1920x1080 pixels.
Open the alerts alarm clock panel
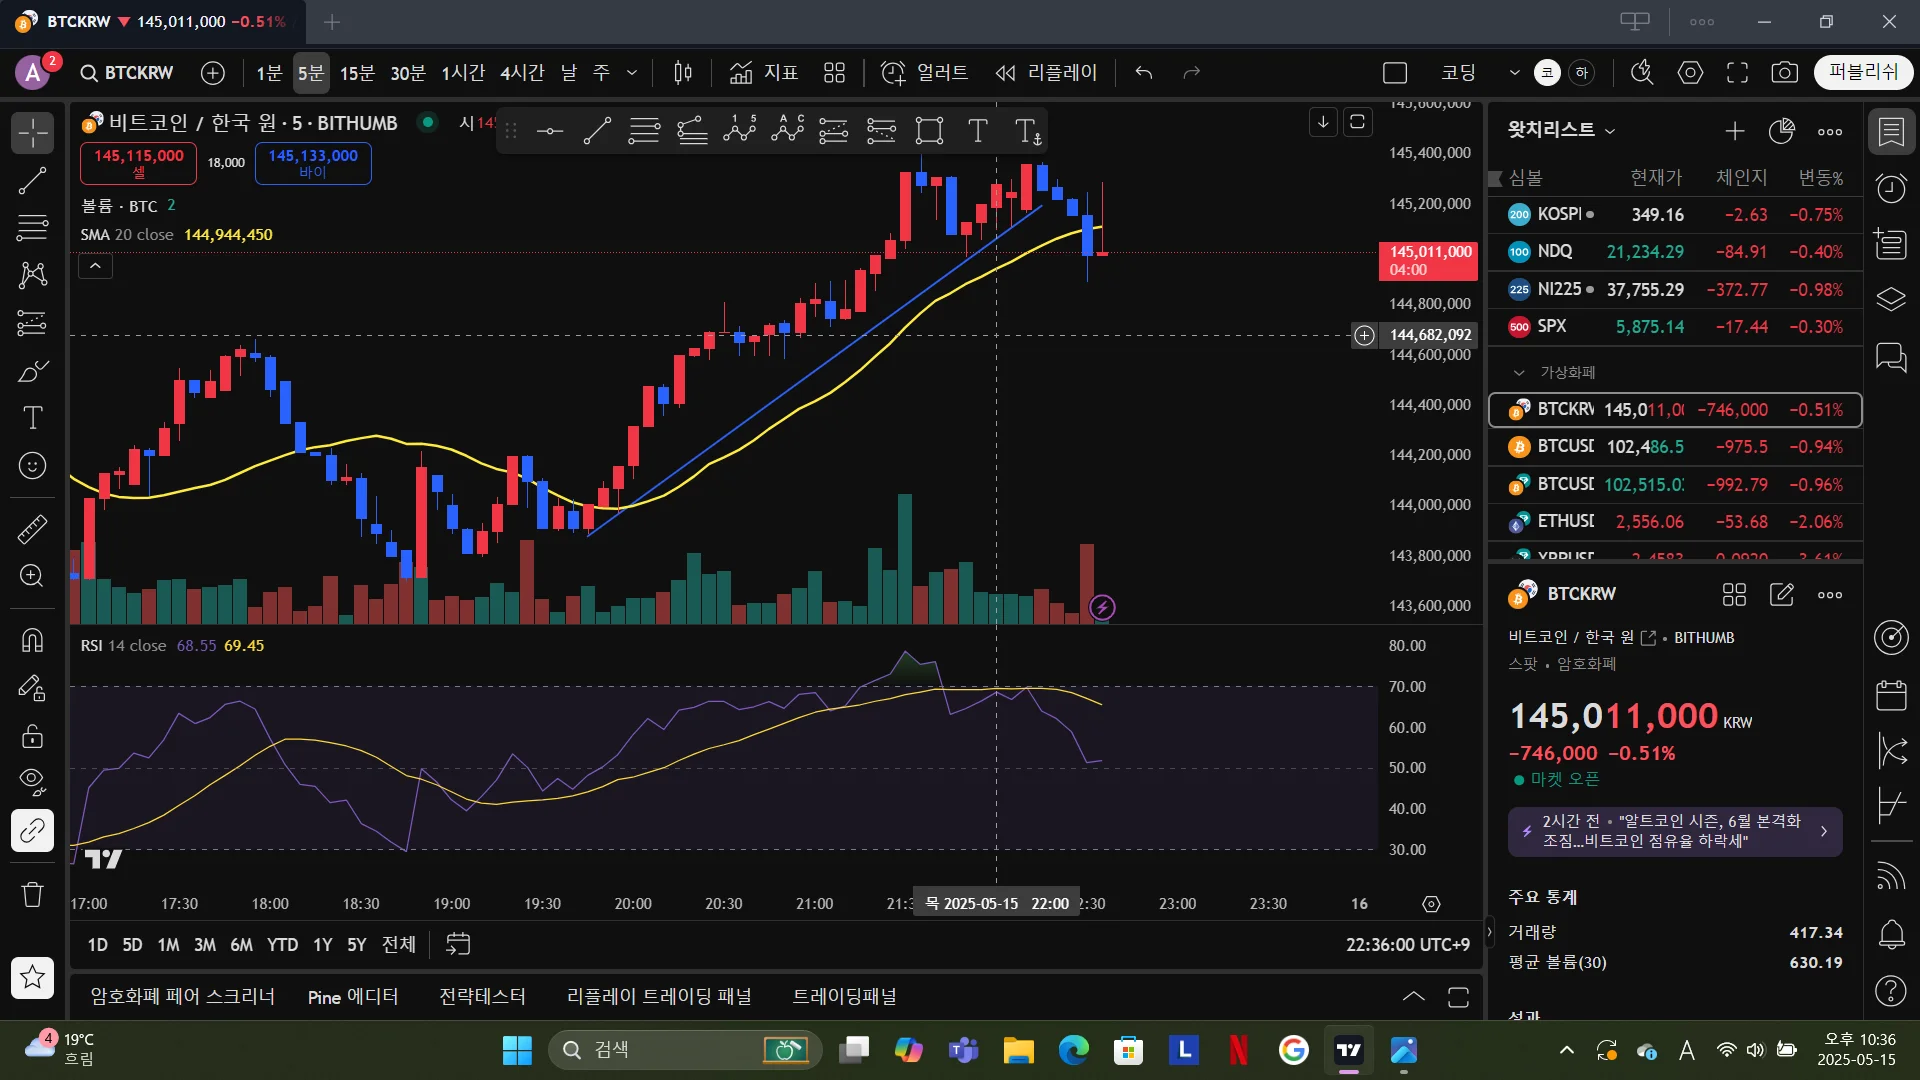tap(1890, 188)
